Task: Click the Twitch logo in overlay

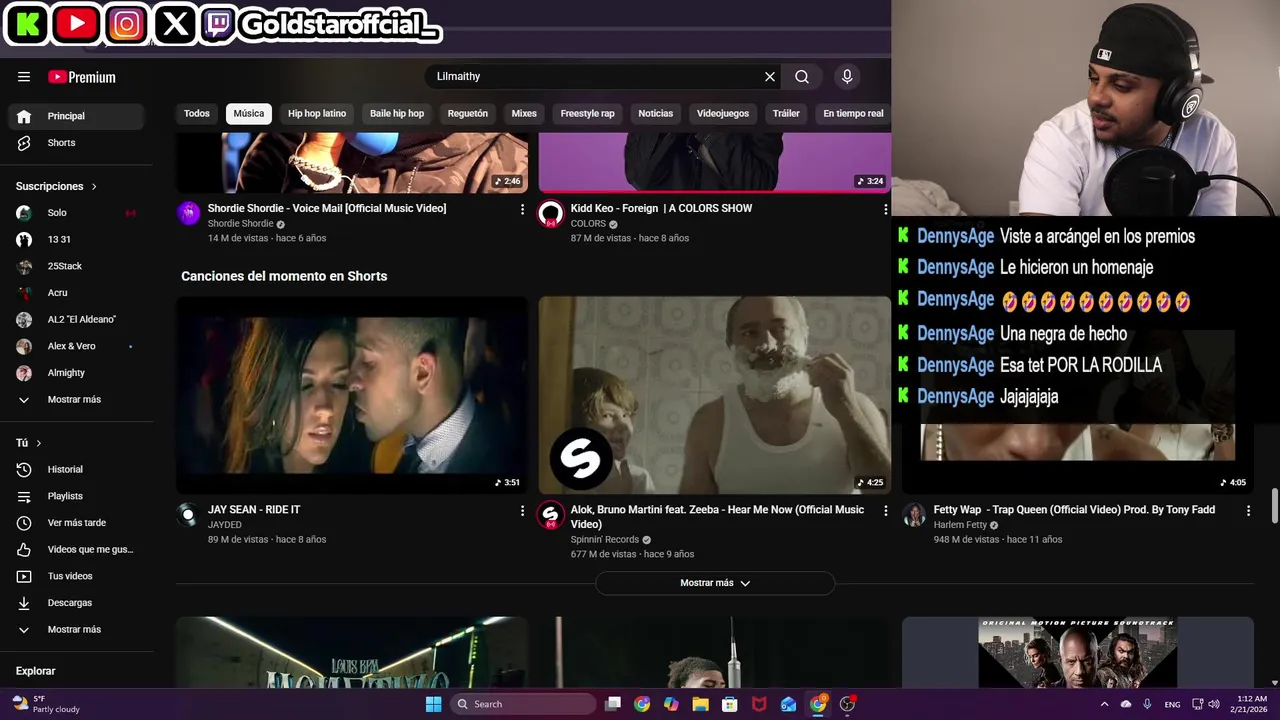Action: pos(219,24)
